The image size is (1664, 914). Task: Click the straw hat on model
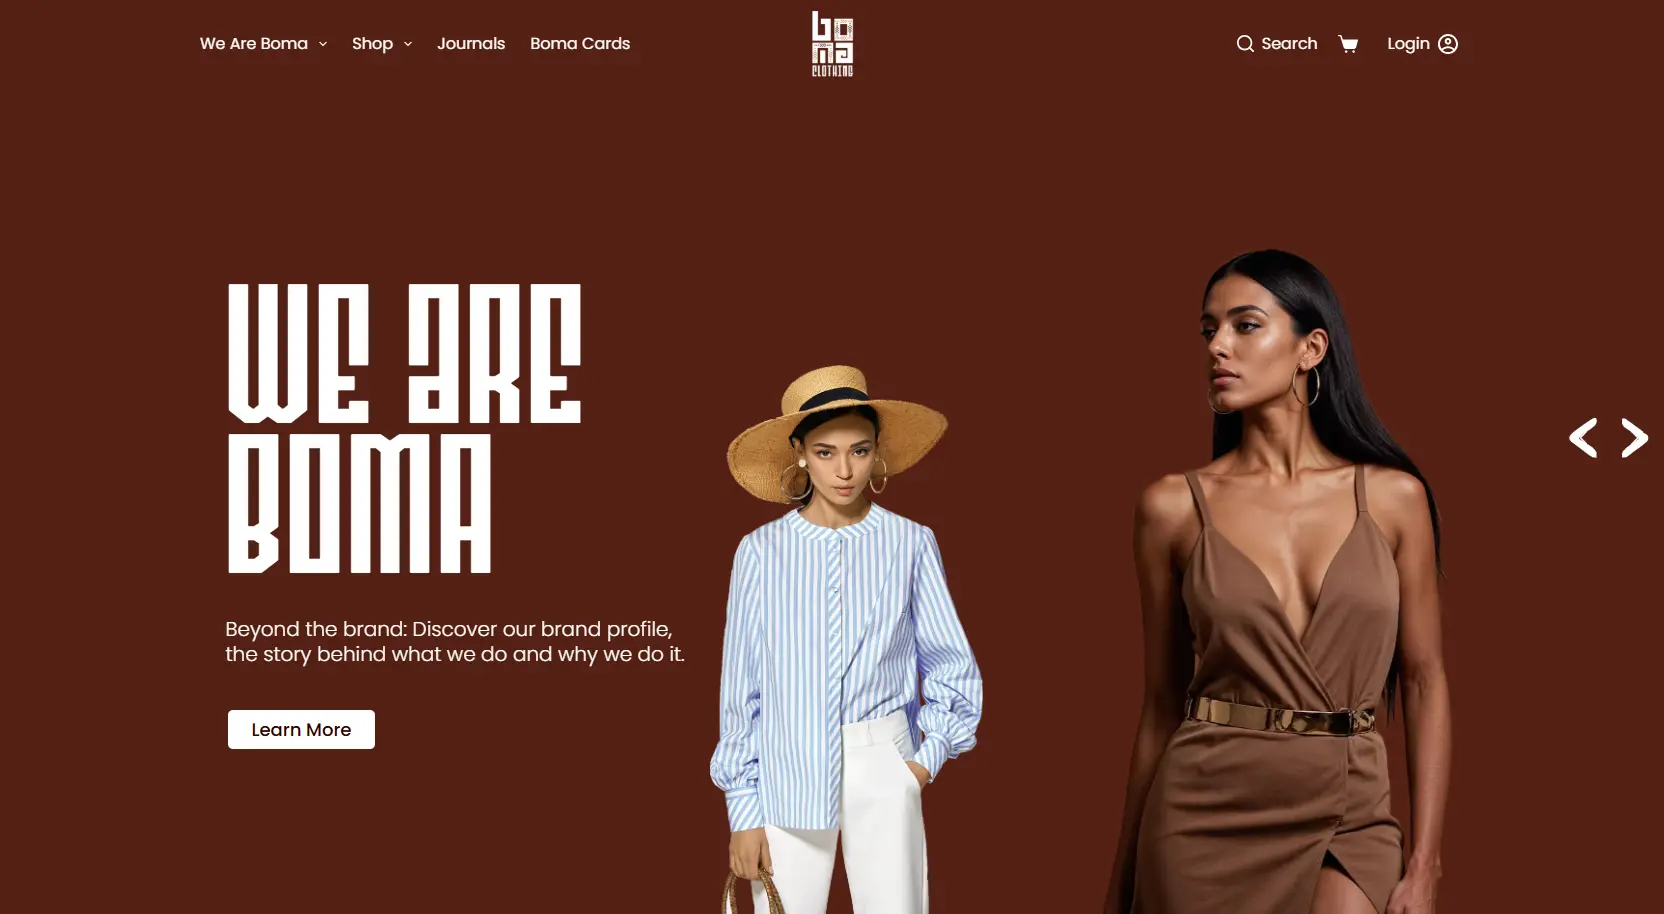(x=836, y=425)
